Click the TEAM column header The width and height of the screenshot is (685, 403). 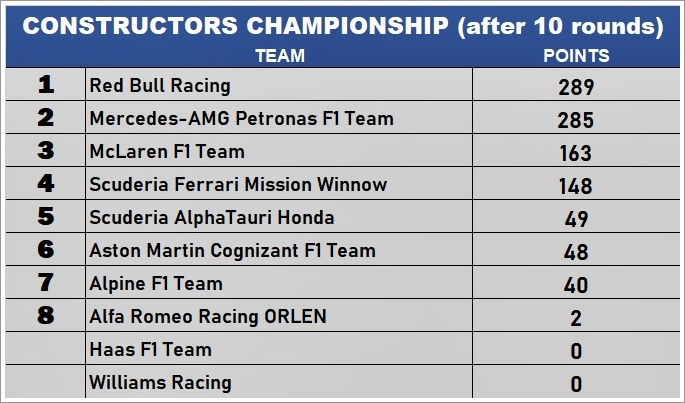click(x=280, y=56)
